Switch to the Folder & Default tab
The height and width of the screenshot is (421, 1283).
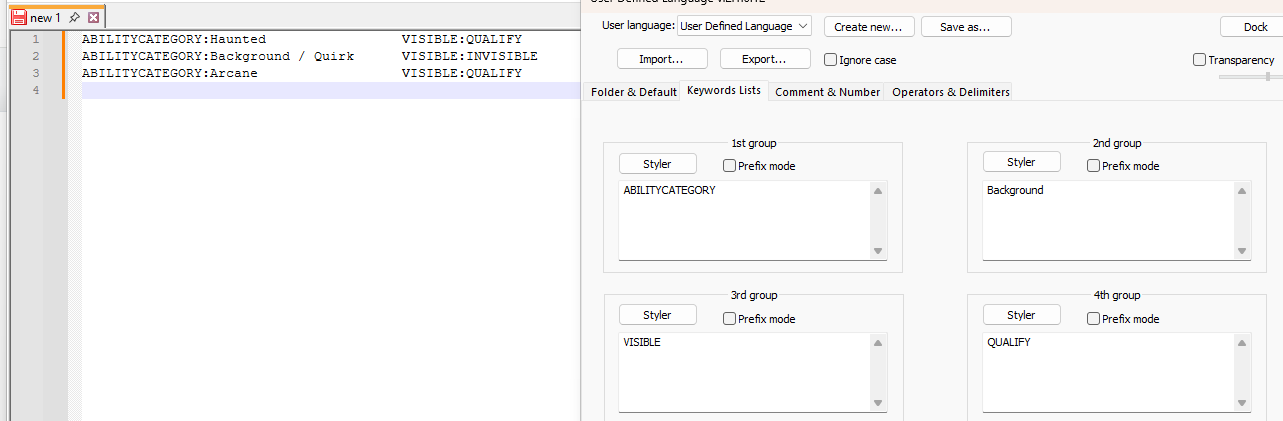point(633,92)
